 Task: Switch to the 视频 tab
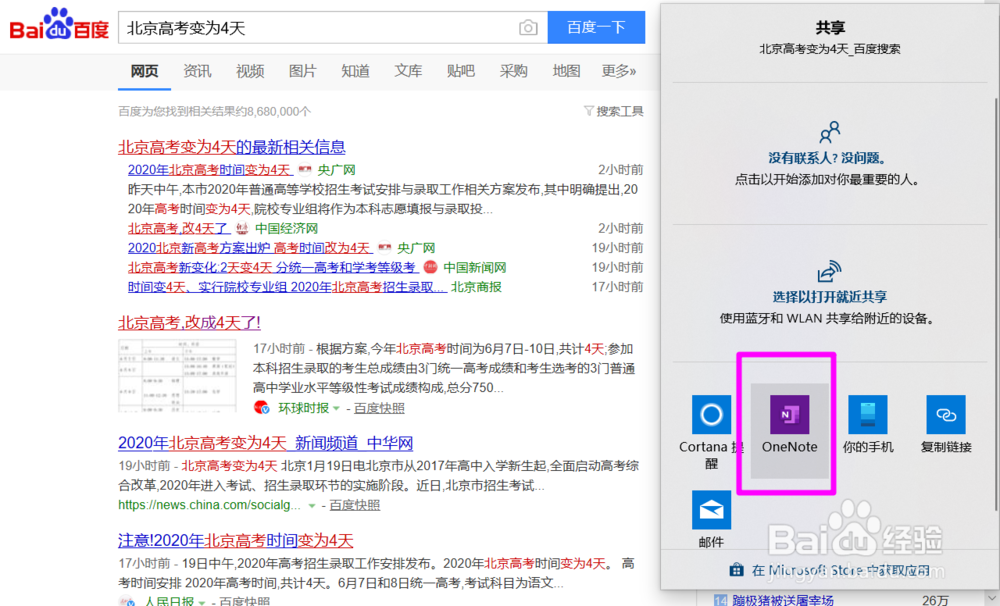249,71
